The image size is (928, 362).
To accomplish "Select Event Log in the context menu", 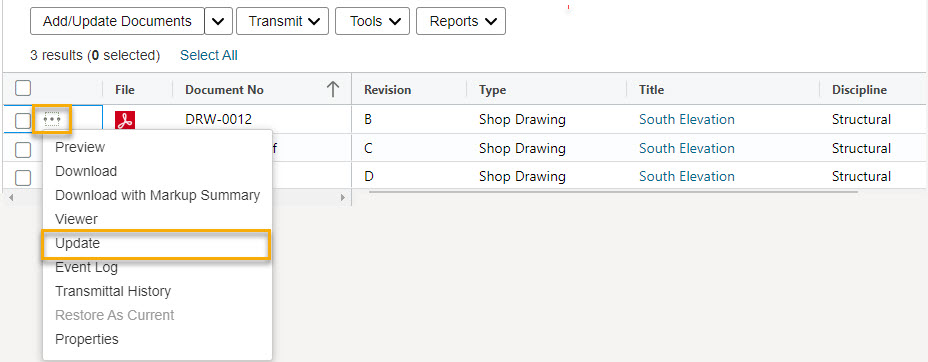I will pos(86,267).
